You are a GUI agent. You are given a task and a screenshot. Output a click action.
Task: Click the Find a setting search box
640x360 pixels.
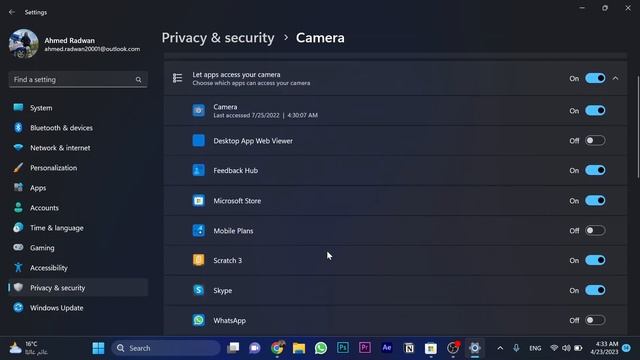coord(78,80)
